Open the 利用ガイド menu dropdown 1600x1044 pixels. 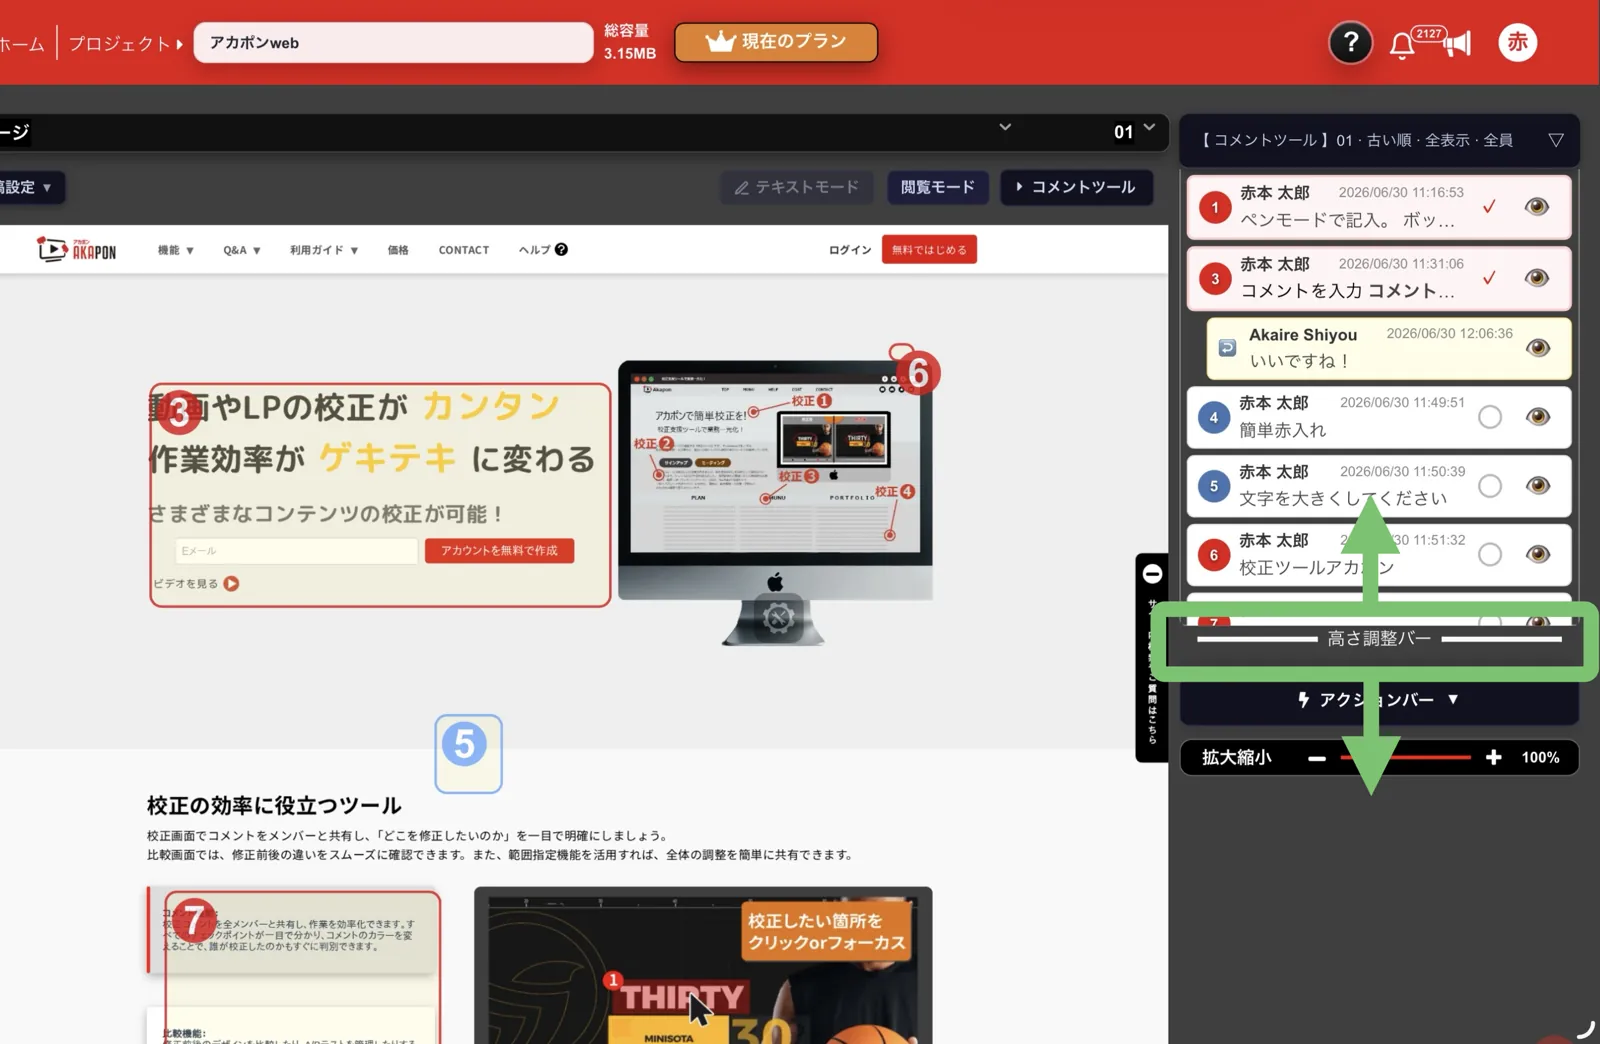(324, 250)
